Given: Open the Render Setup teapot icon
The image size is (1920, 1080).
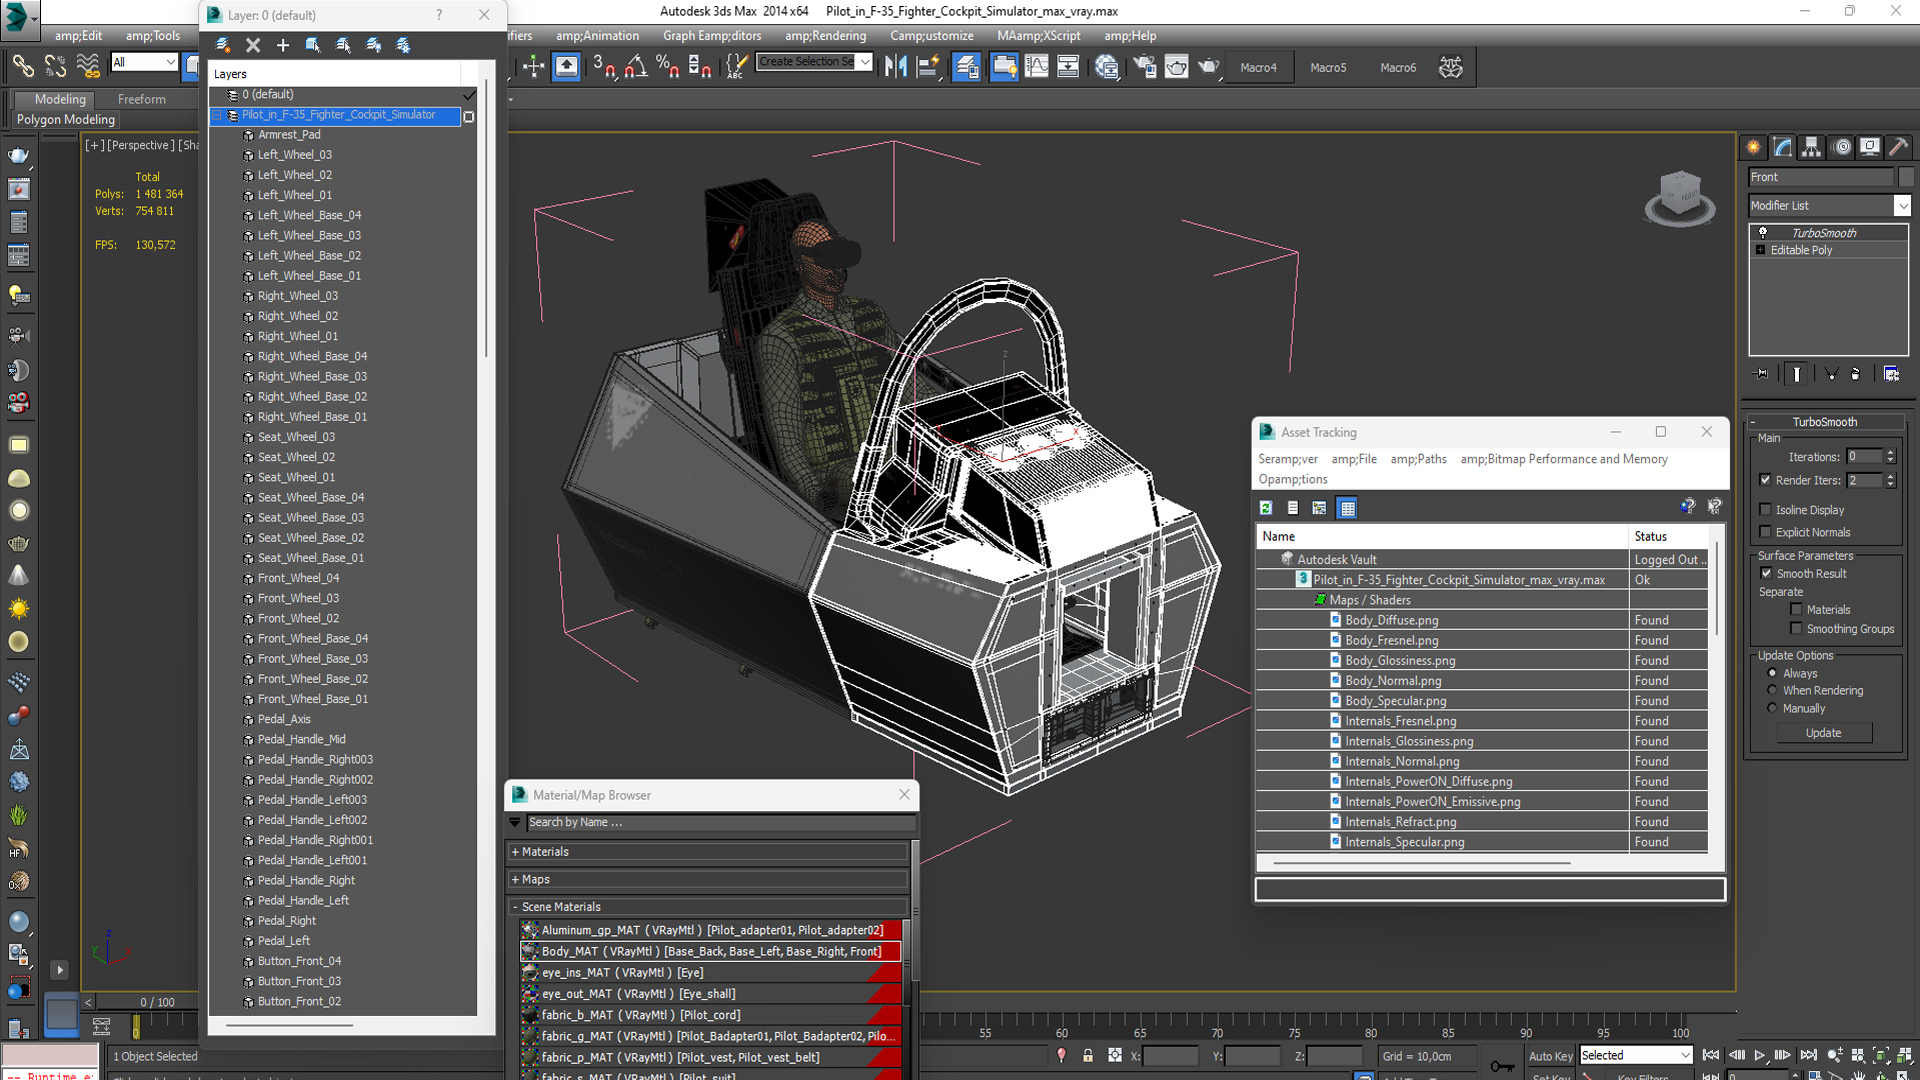Looking at the screenshot, I should tap(1145, 67).
